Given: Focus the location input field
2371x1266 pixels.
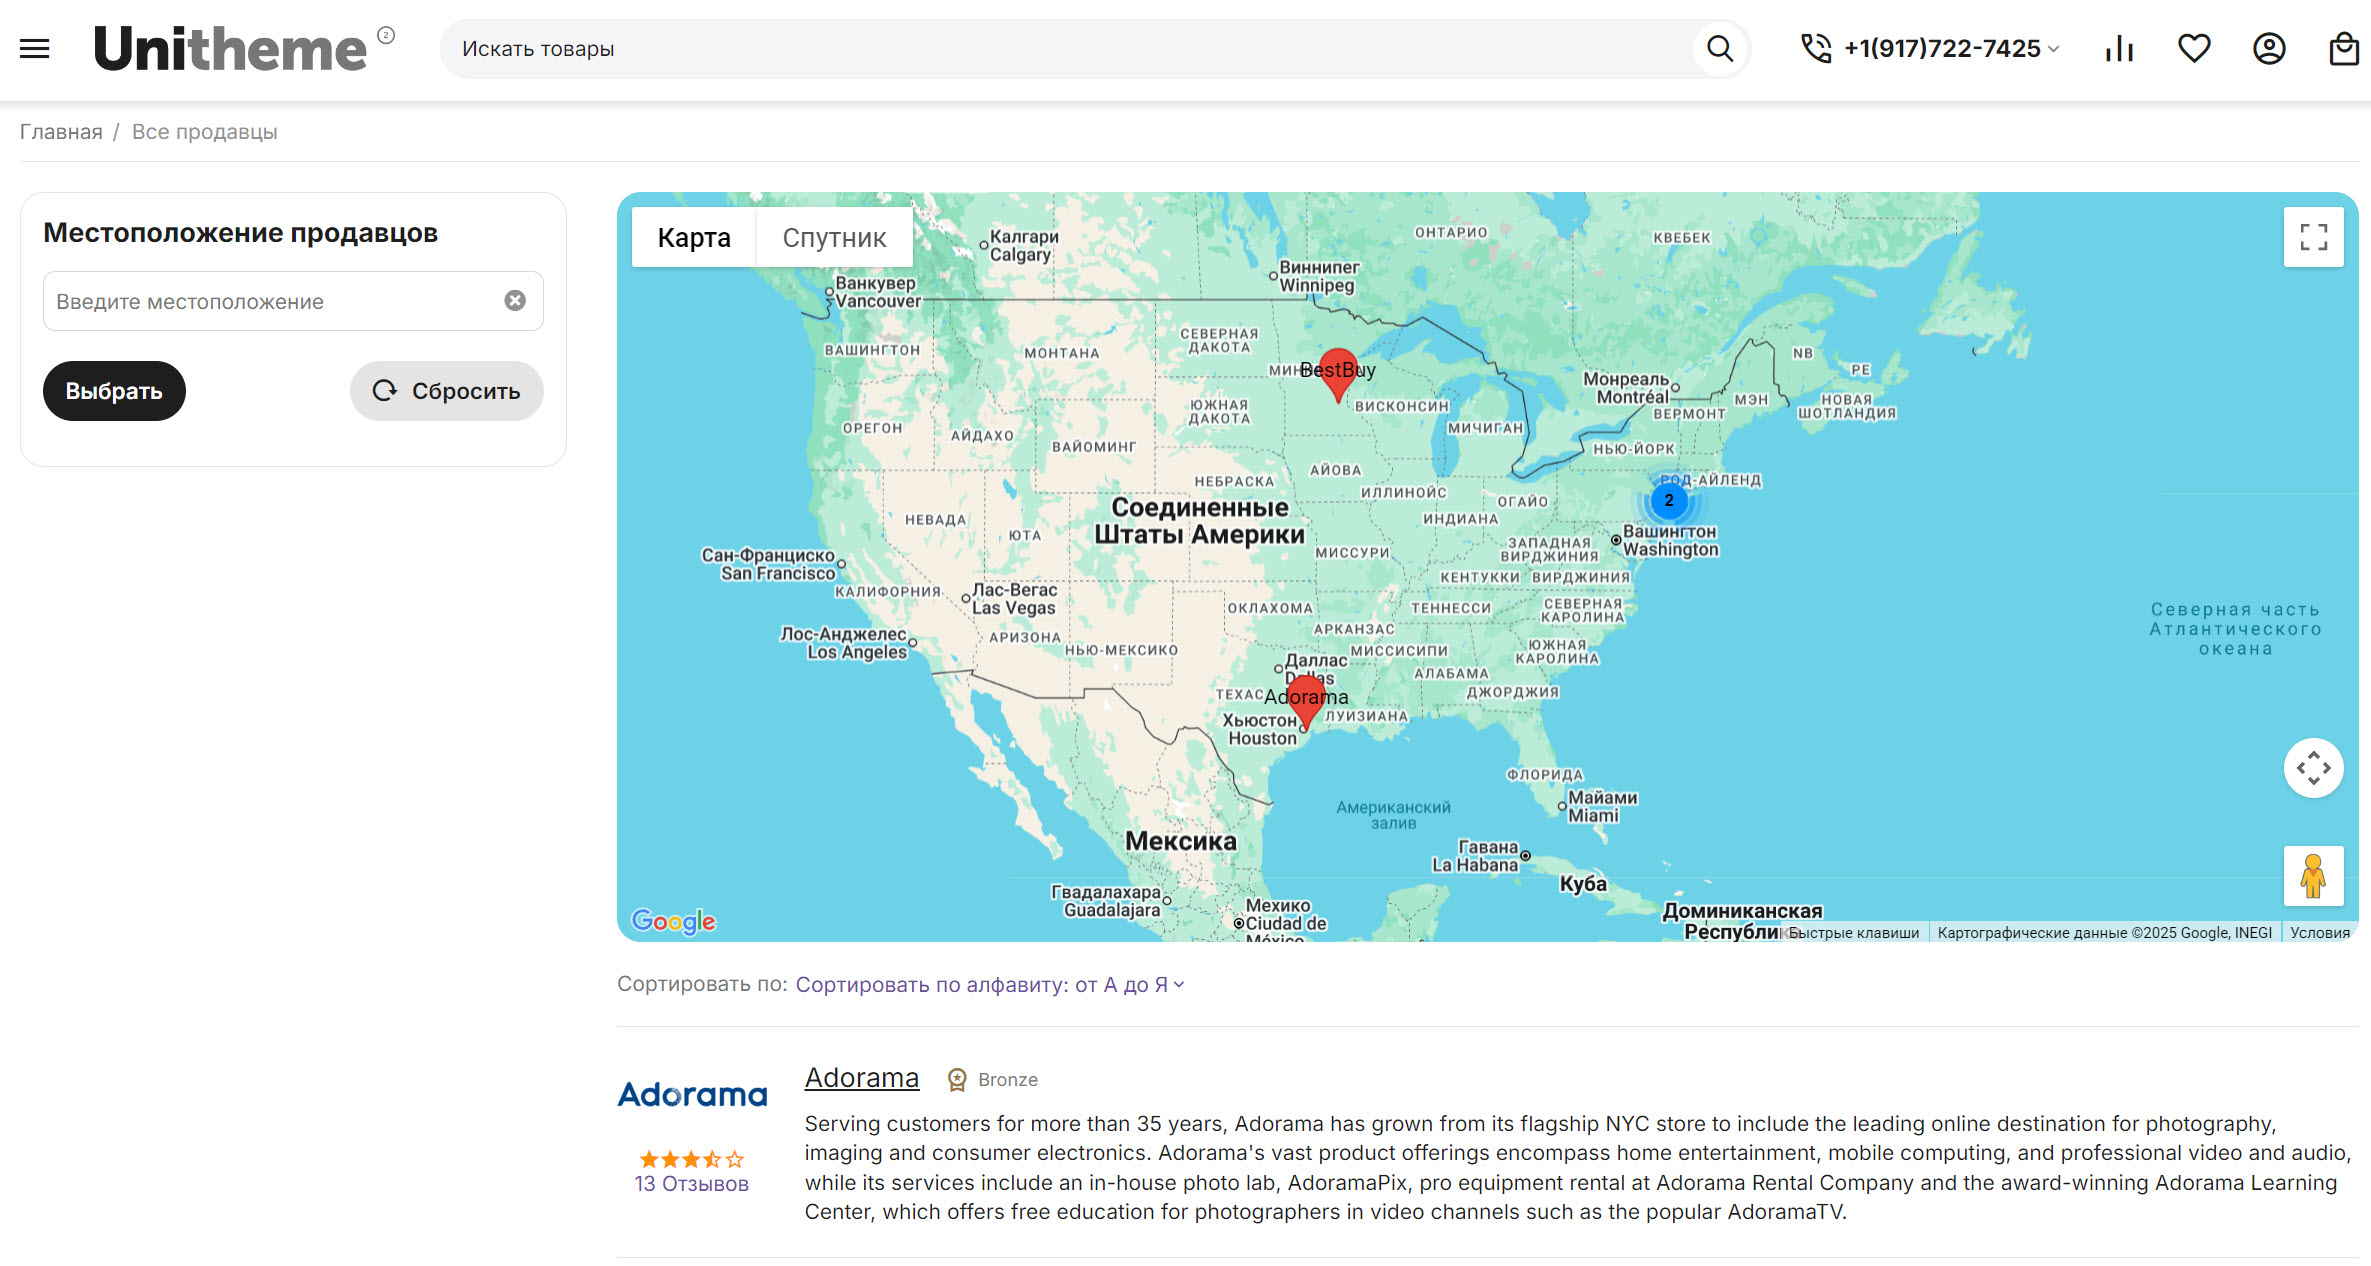Looking at the screenshot, I should (x=270, y=301).
